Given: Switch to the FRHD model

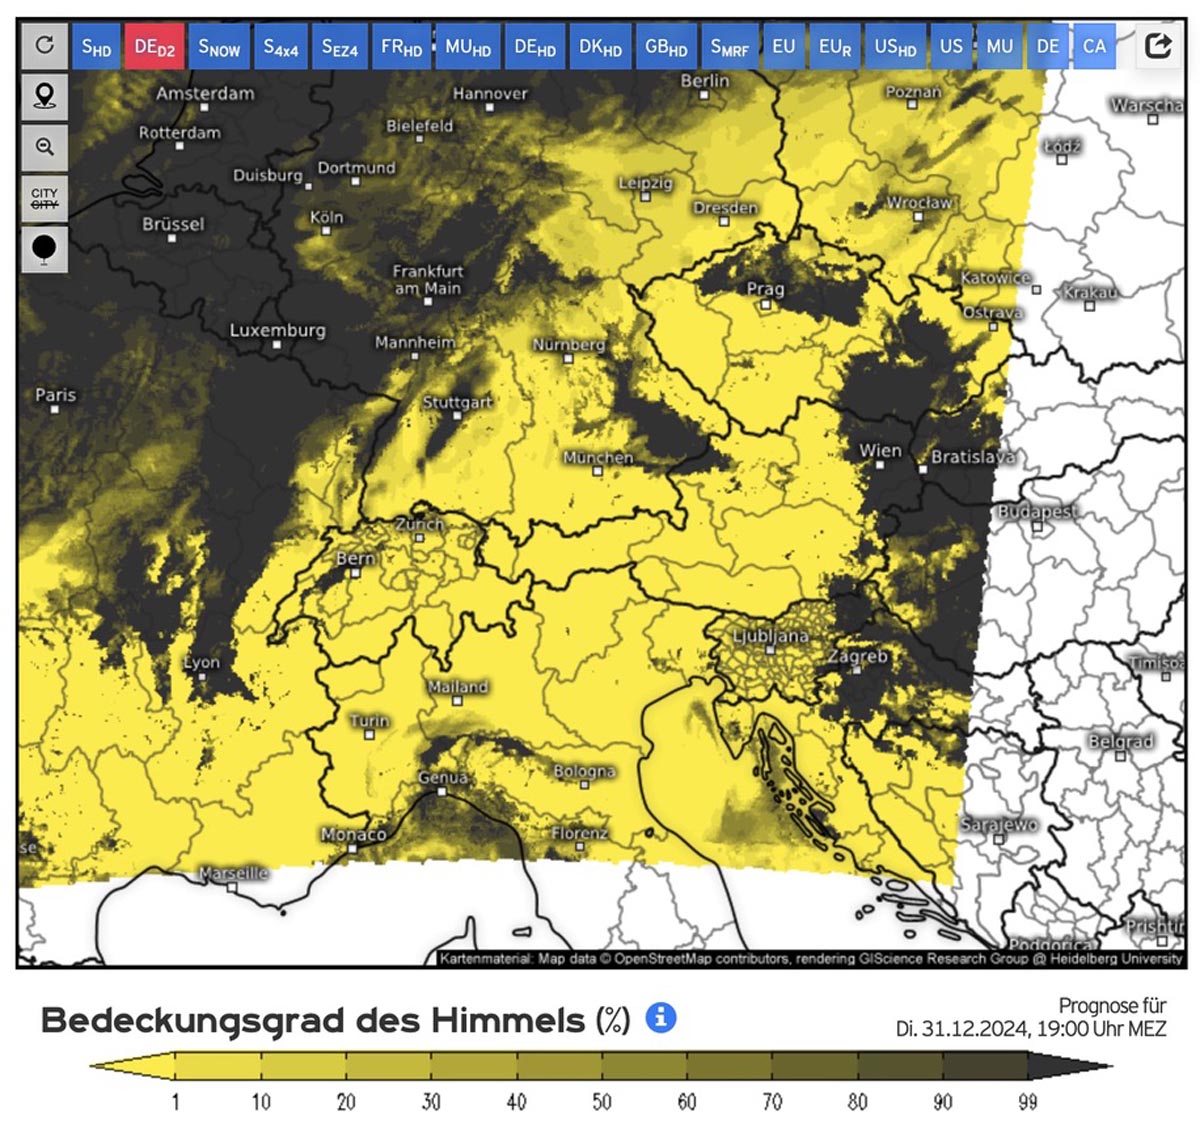Looking at the screenshot, I should pyautogui.click(x=402, y=47).
